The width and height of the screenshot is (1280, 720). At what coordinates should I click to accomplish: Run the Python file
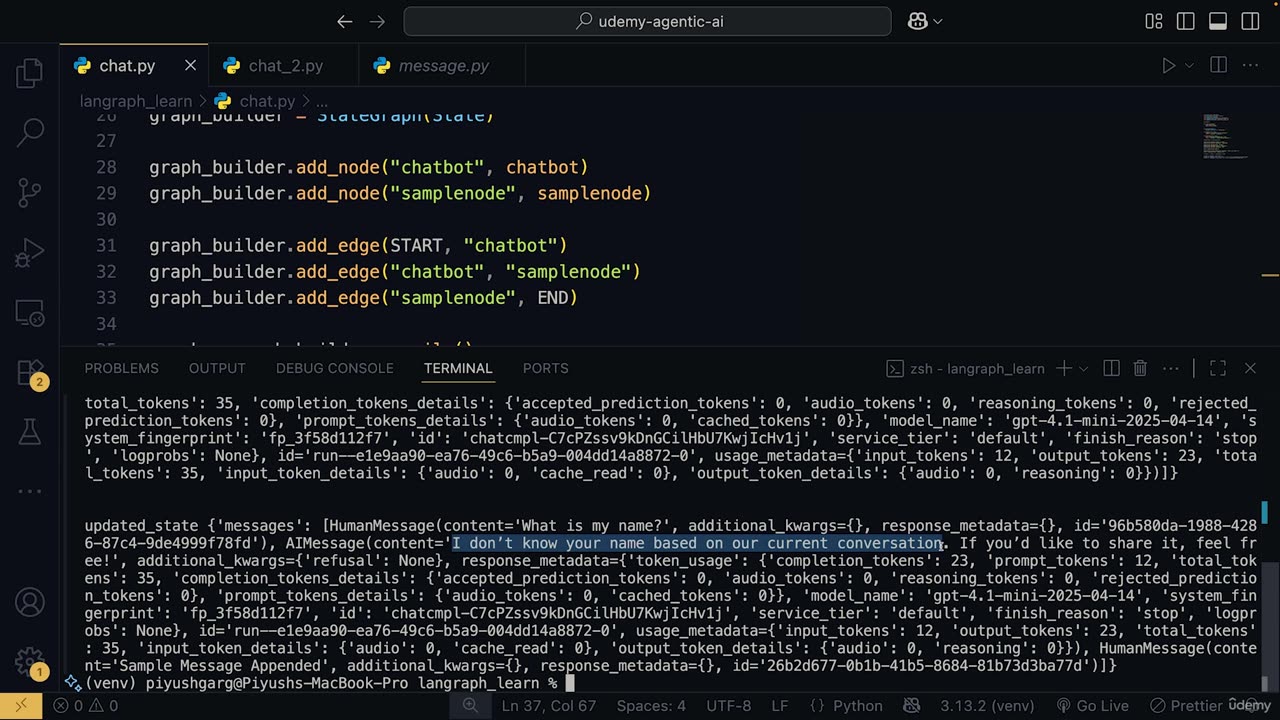click(1168, 66)
